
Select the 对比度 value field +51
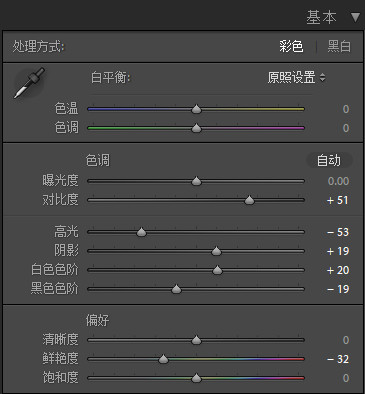tap(338, 200)
